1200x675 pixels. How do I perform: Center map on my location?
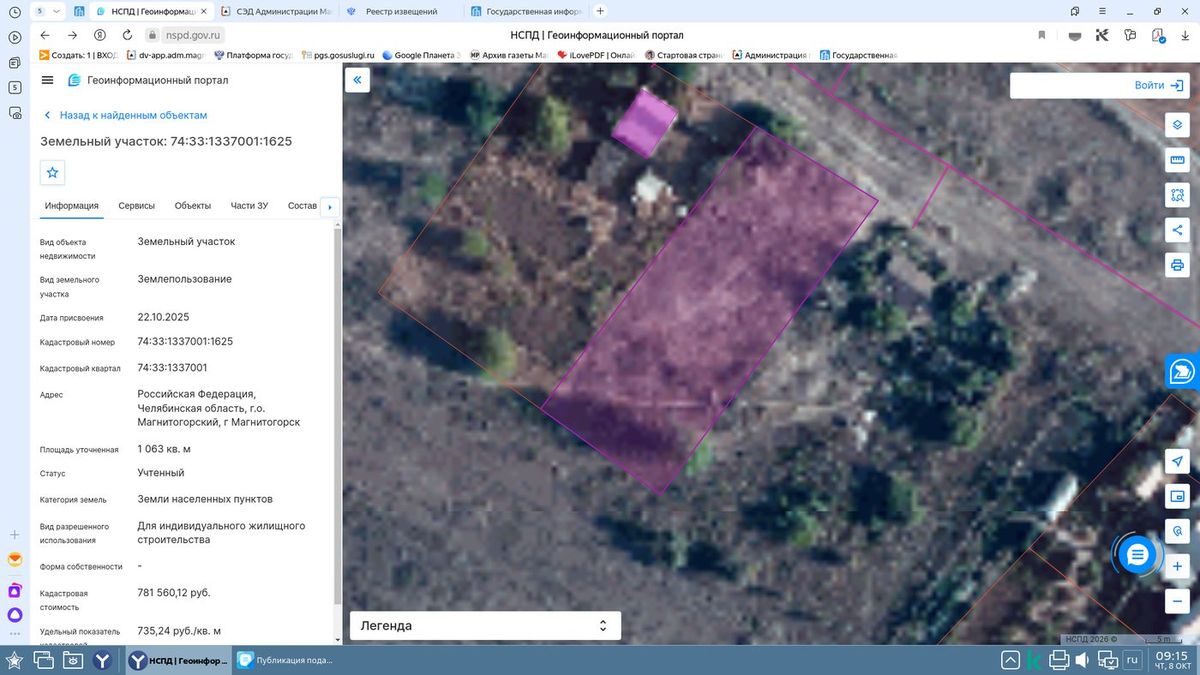coord(1177,461)
